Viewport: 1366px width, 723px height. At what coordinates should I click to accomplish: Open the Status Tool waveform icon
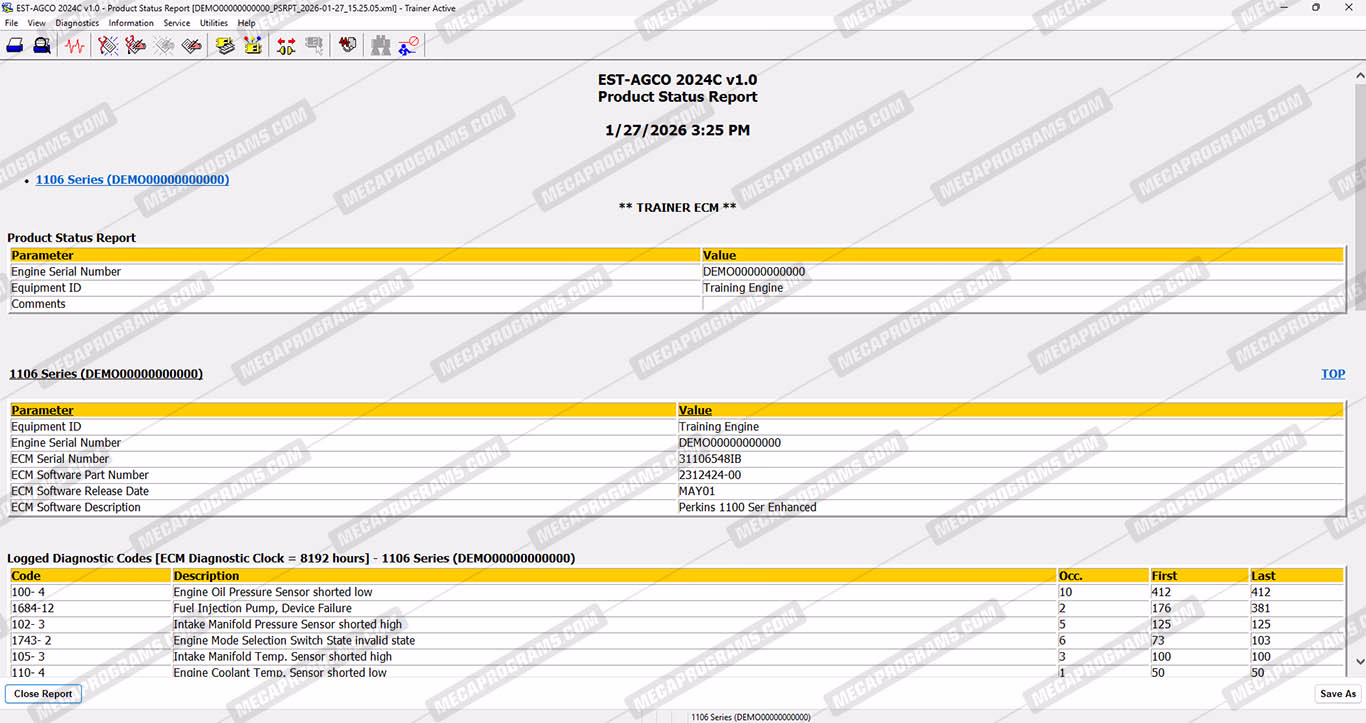click(75, 45)
